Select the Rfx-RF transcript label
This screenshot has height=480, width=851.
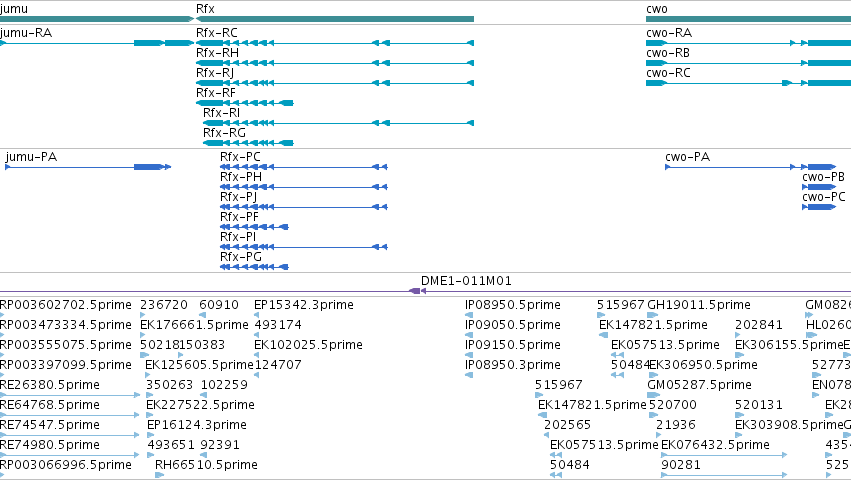tap(216, 93)
